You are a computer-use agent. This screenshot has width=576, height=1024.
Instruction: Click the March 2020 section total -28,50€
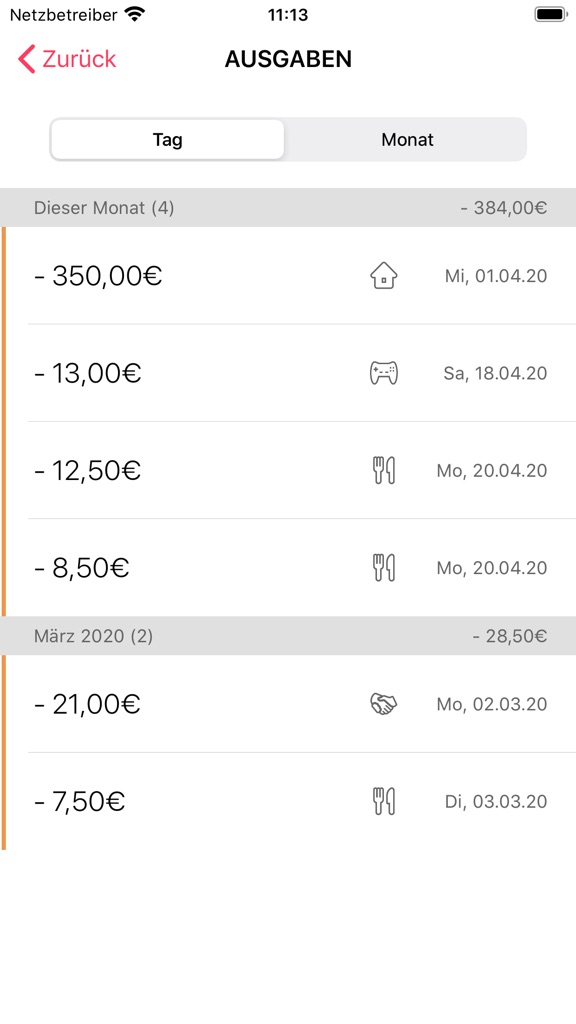point(509,635)
